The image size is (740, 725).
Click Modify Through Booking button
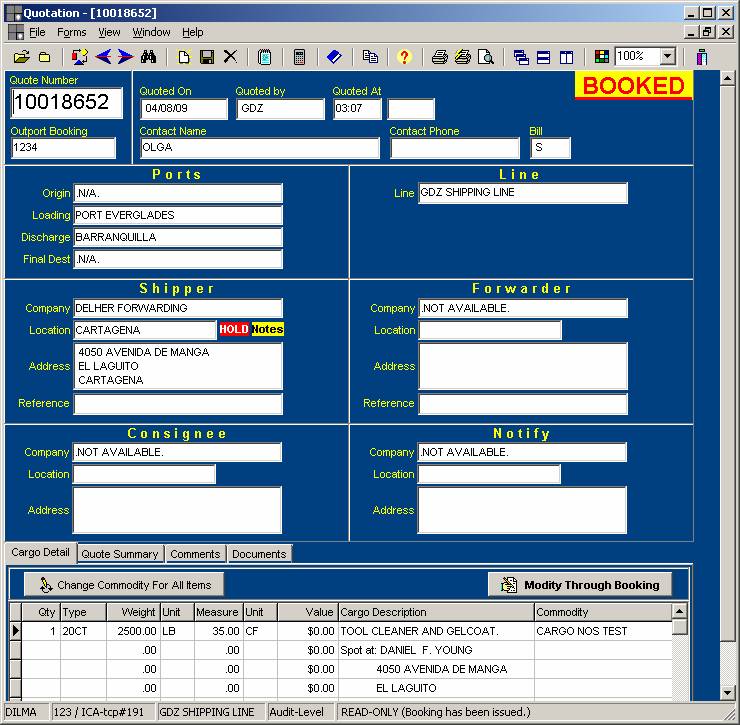coord(580,585)
